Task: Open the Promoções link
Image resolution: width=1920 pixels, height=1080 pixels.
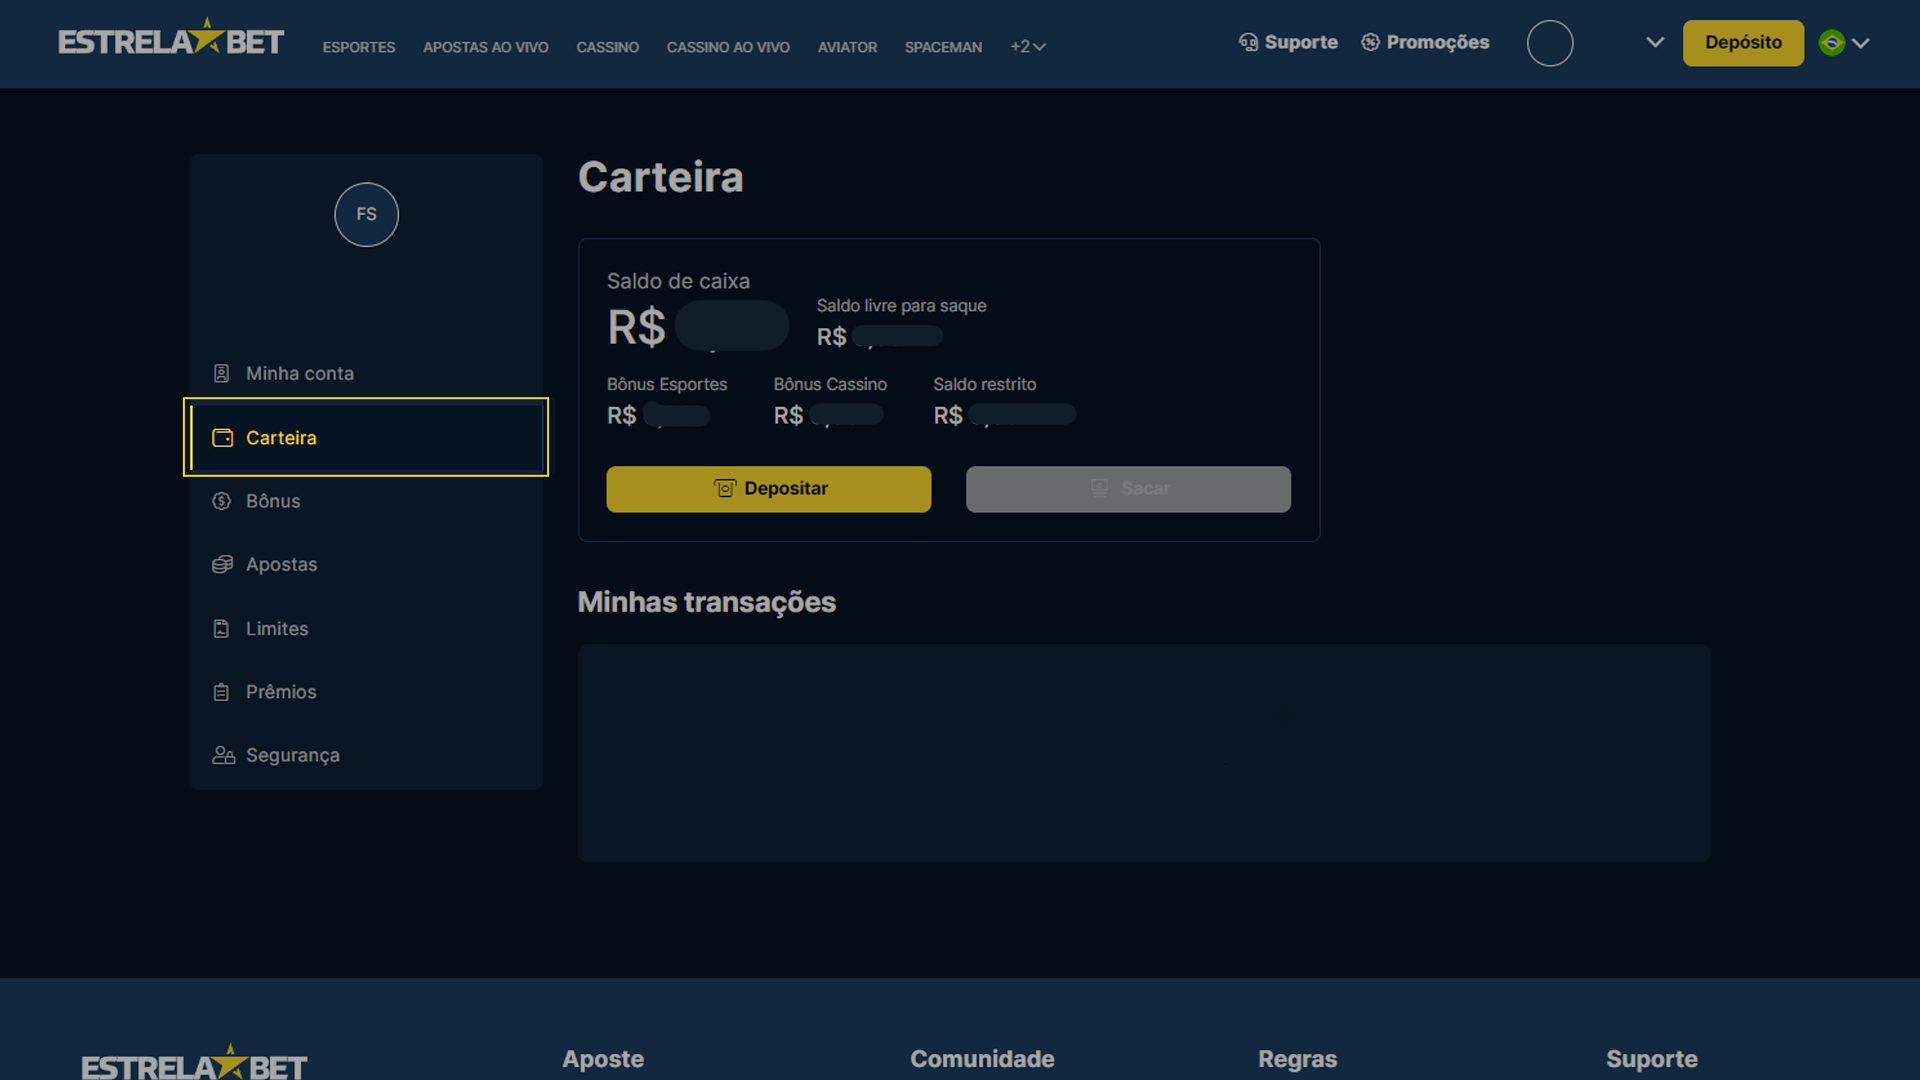Action: (x=1425, y=42)
